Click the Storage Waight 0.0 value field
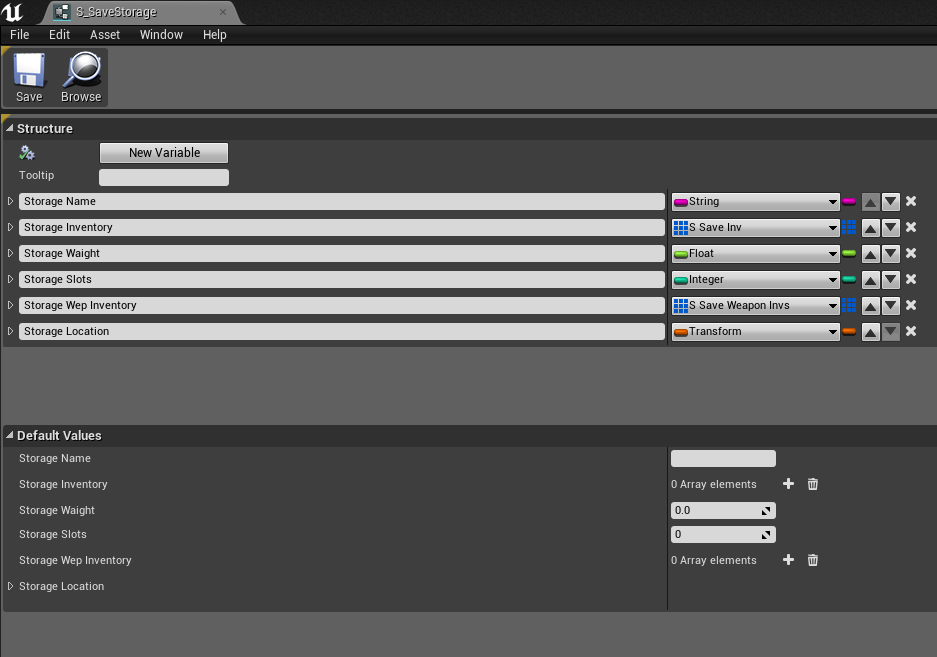The height and width of the screenshot is (657, 937). point(723,511)
